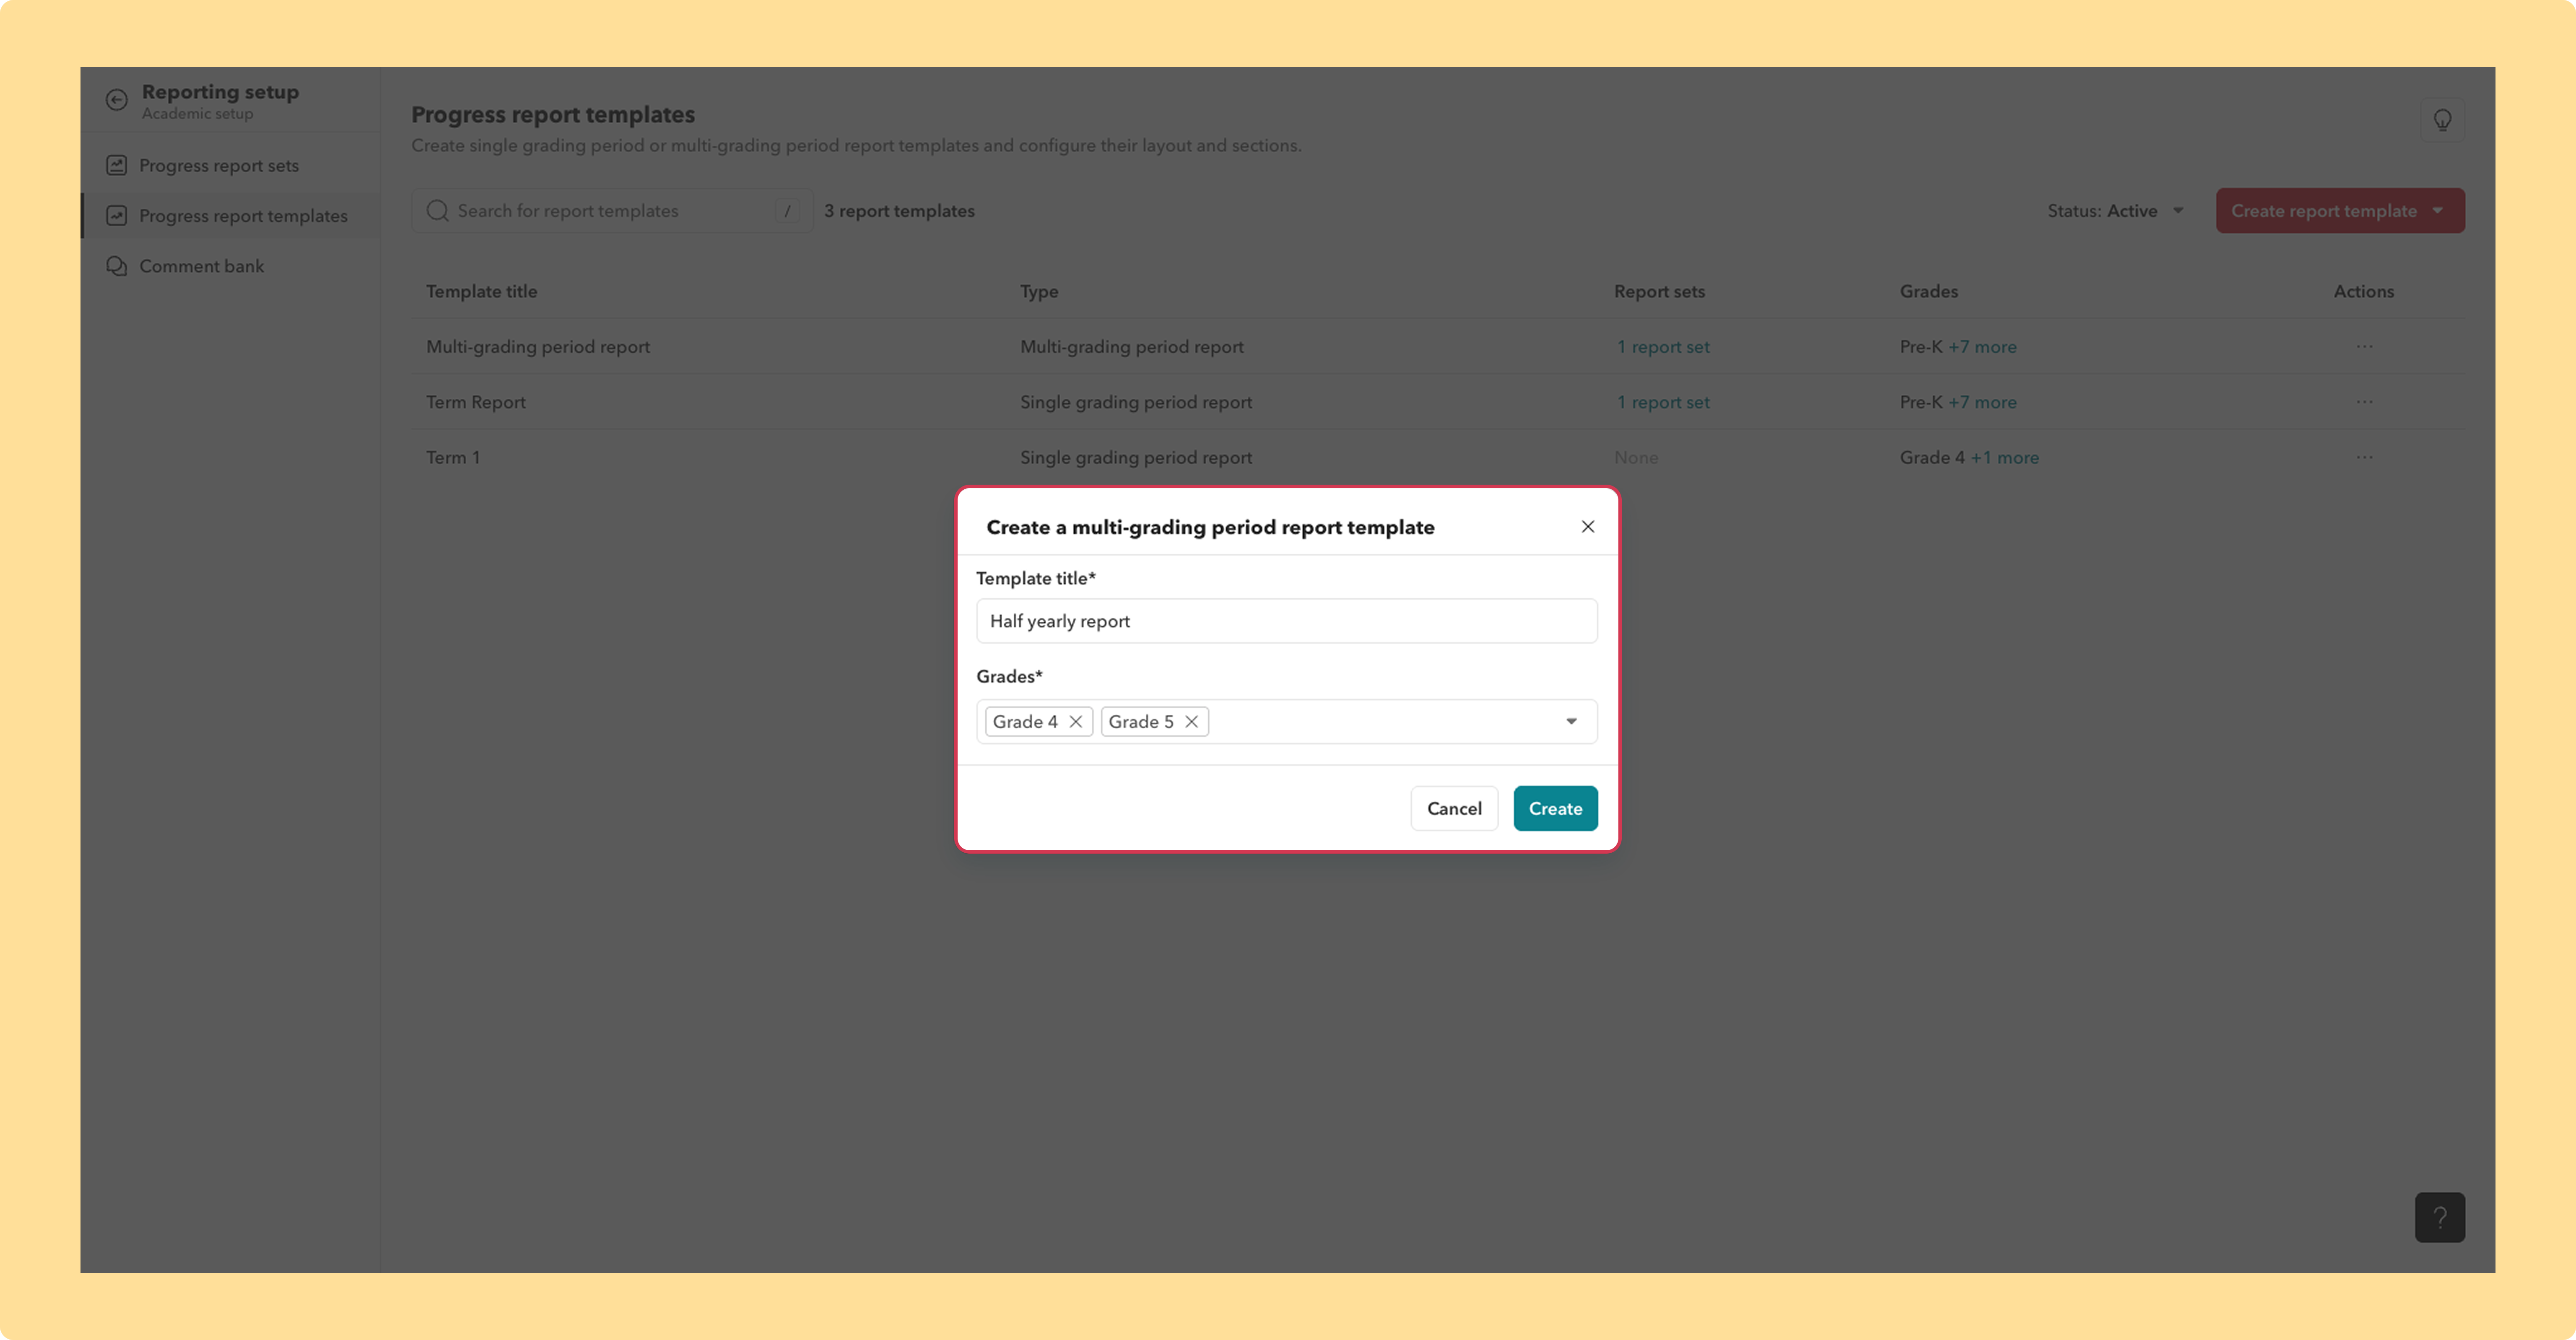Image resolution: width=2576 pixels, height=1340 pixels.
Task: Focus the Search for report templates field
Action: click(x=612, y=211)
